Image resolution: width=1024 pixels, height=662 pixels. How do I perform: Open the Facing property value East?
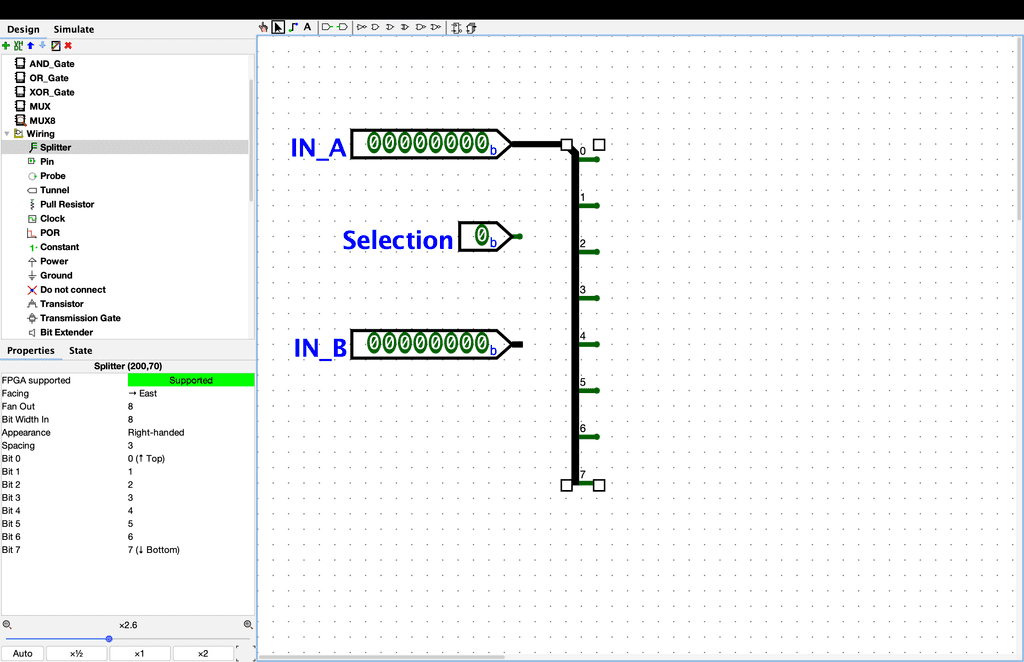[x=190, y=393]
